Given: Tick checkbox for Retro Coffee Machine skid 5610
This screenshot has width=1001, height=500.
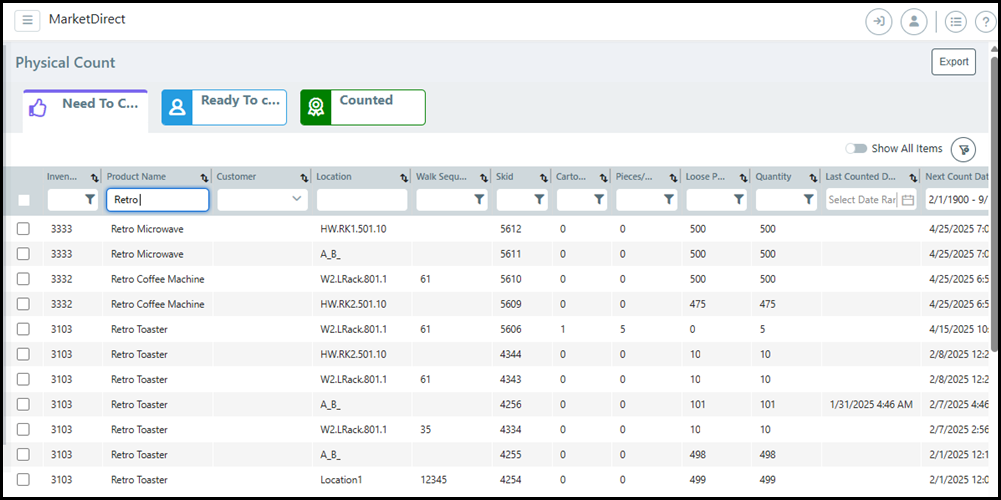Looking at the screenshot, I should click(24, 279).
